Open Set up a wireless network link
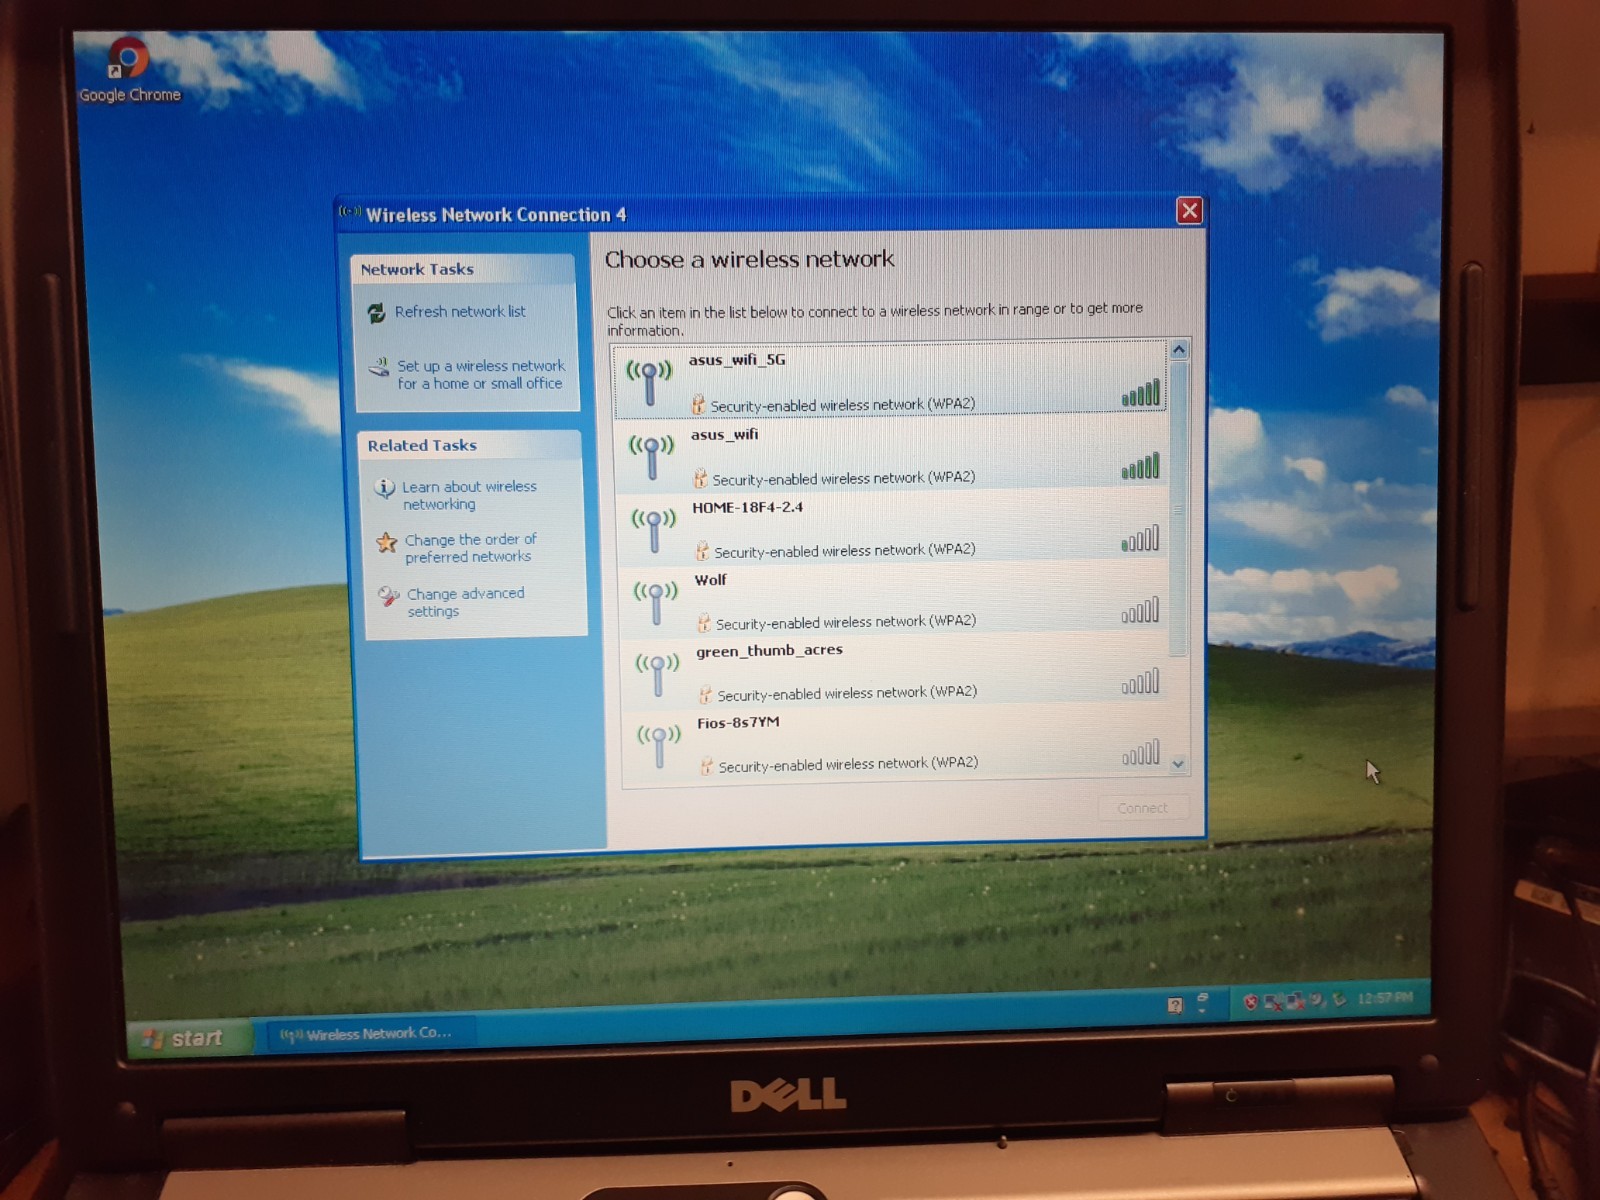The height and width of the screenshot is (1200, 1600). pos(480,374)
